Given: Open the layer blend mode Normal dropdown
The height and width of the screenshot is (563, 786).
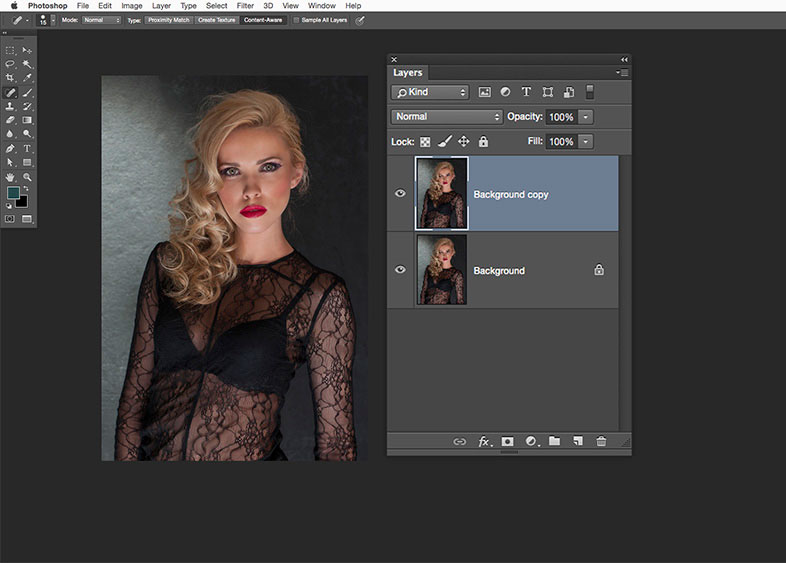Looking at the screenshot, I should 447,117.
